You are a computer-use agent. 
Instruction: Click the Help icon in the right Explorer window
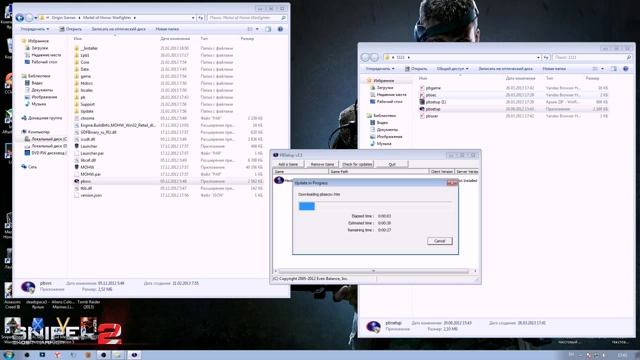[626, 69]
